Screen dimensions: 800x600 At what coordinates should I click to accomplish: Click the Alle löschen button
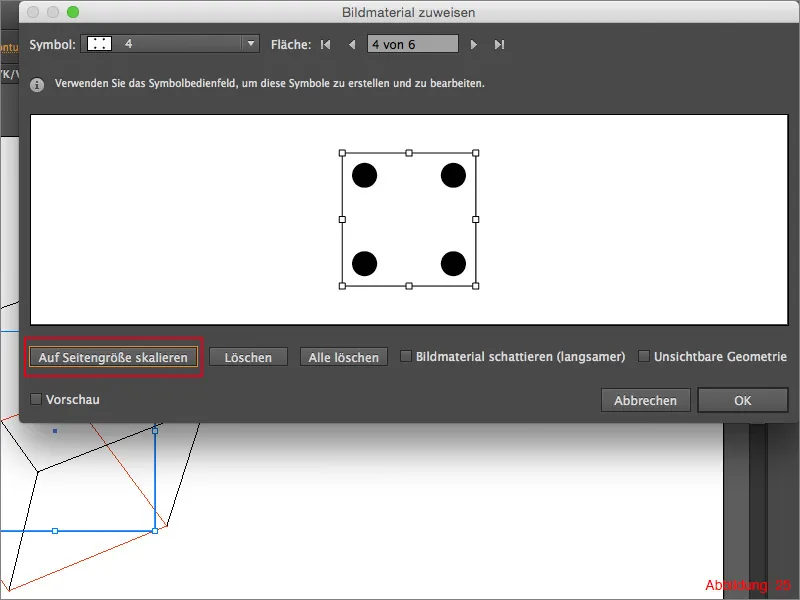tap(344, 357)
